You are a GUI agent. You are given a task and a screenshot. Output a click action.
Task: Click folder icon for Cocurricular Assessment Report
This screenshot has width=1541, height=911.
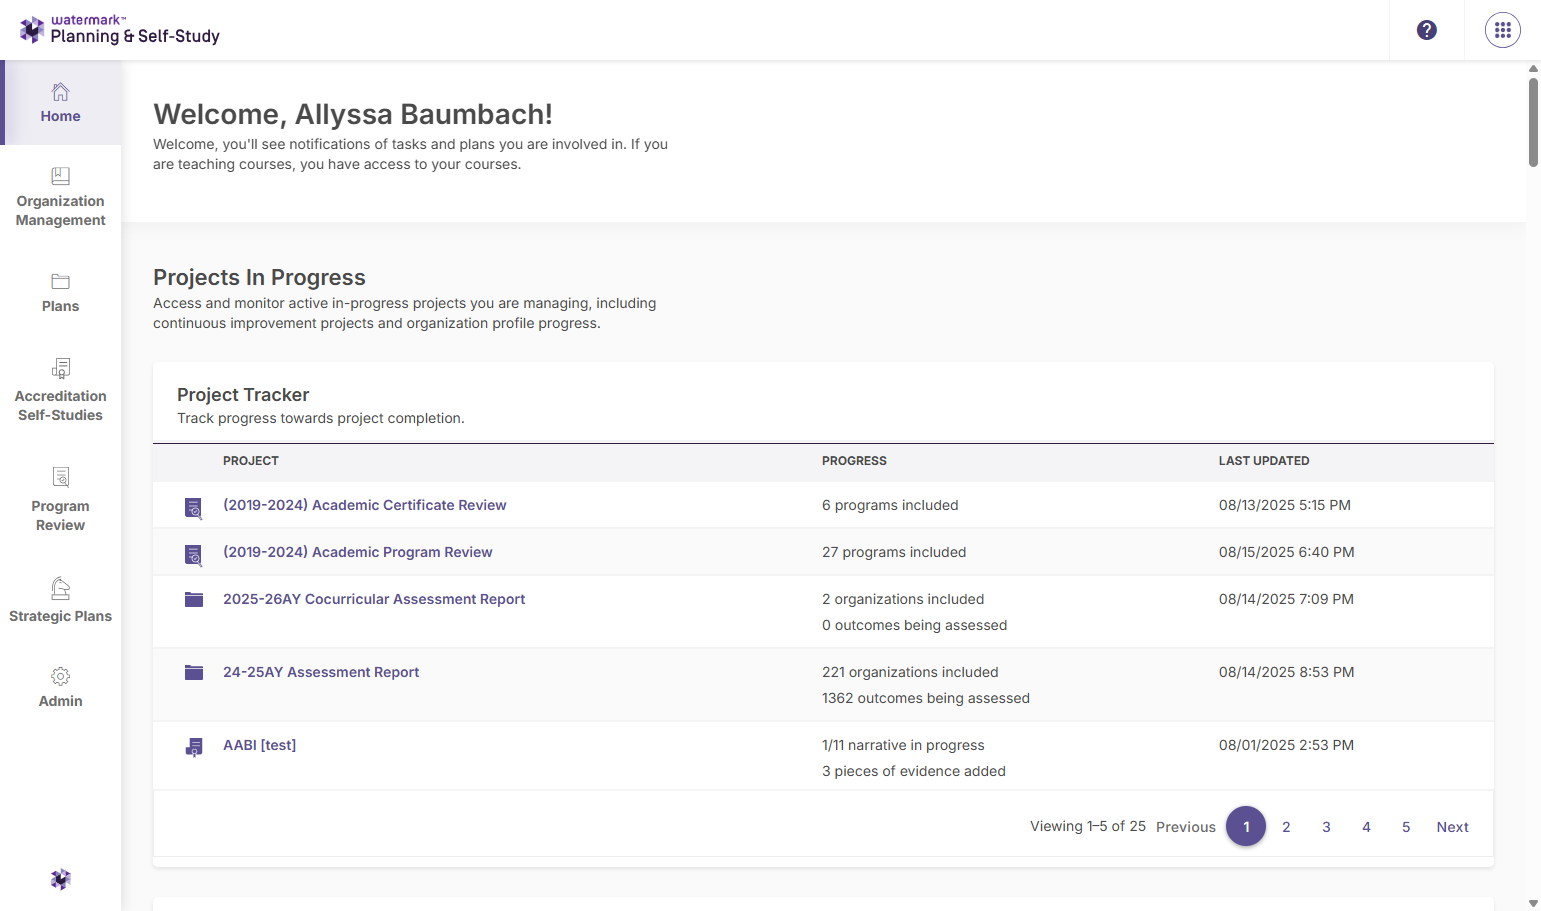click(x=194, y=600)
